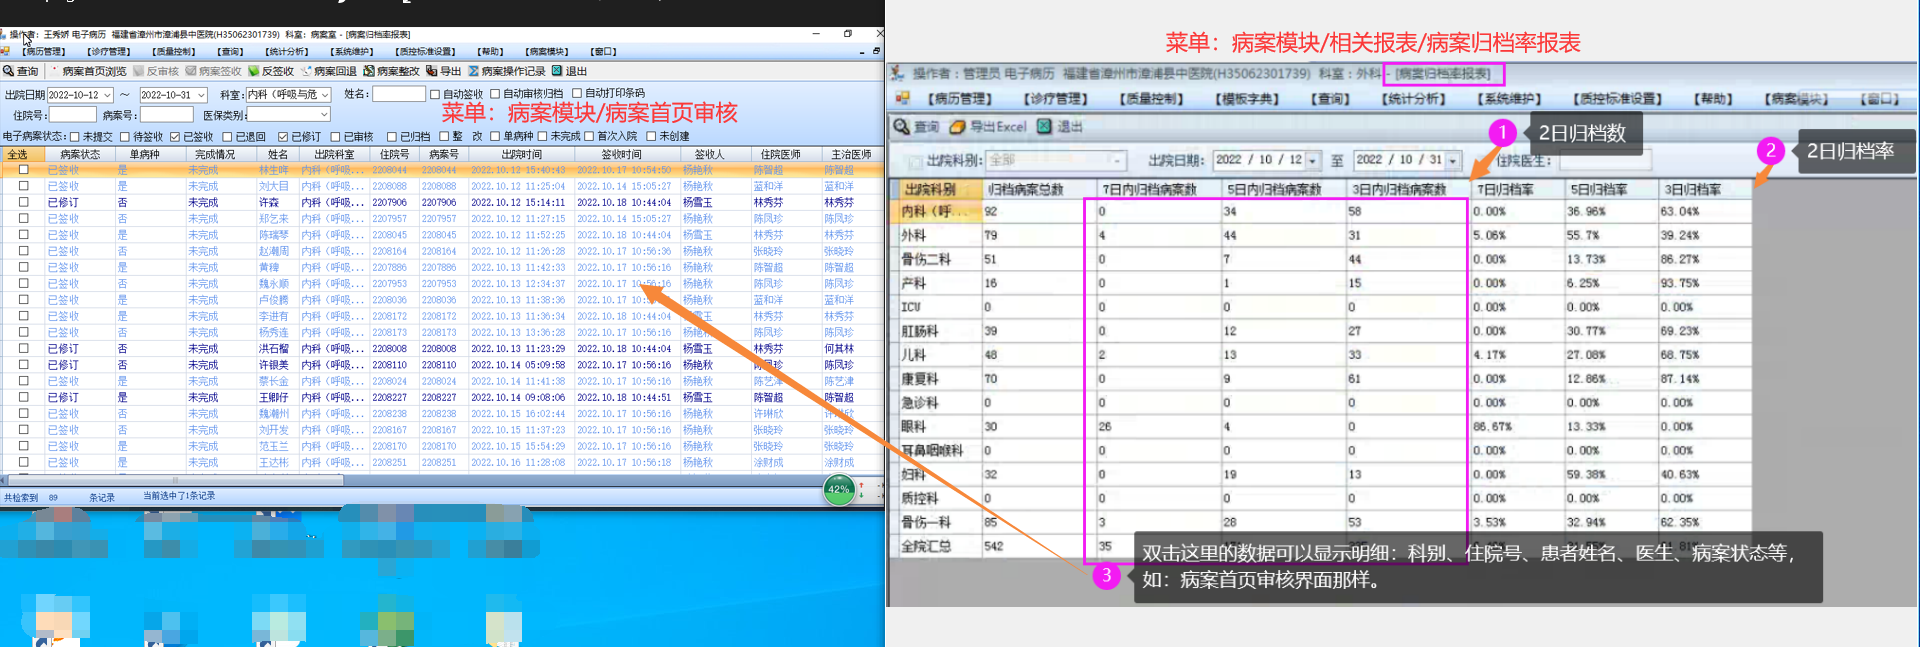The height and width of the screenshot is (647, 1920).
Task: Open the report end date 2022/10/31 picker arrow
Action: click(1453, 161)
